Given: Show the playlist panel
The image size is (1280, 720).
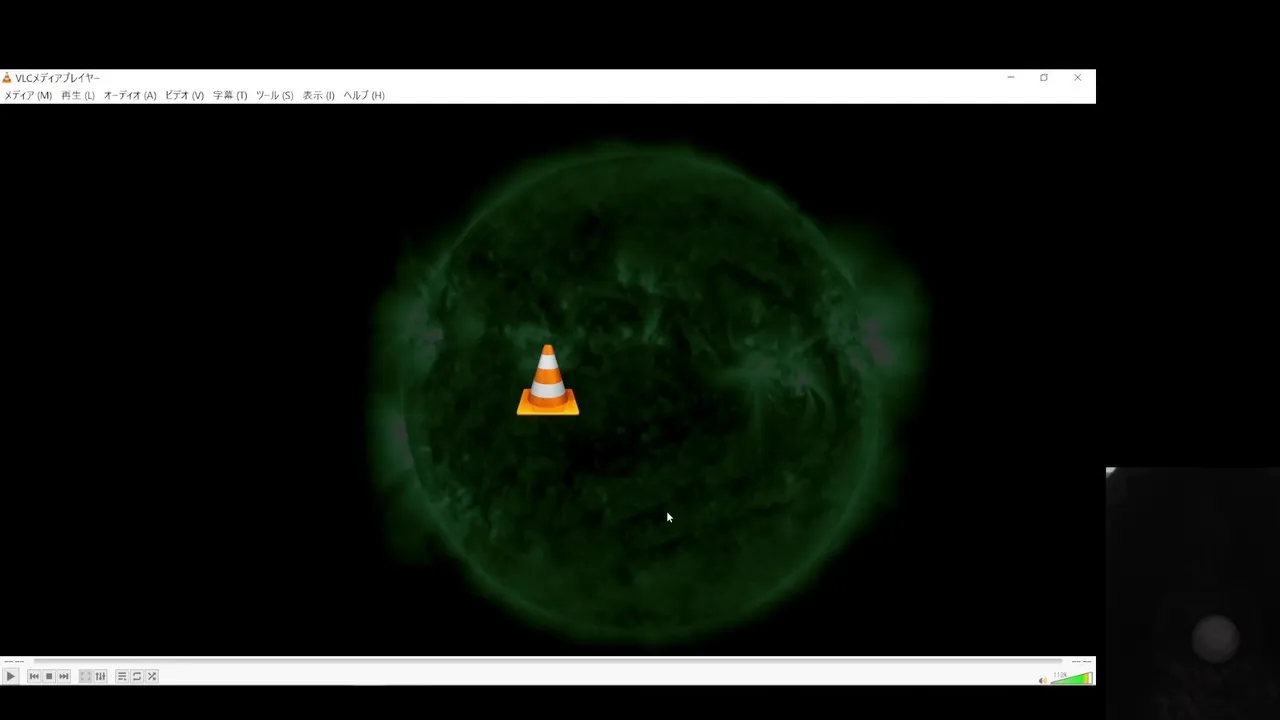Looking at the screenshot, I should [x=122, y=677].
